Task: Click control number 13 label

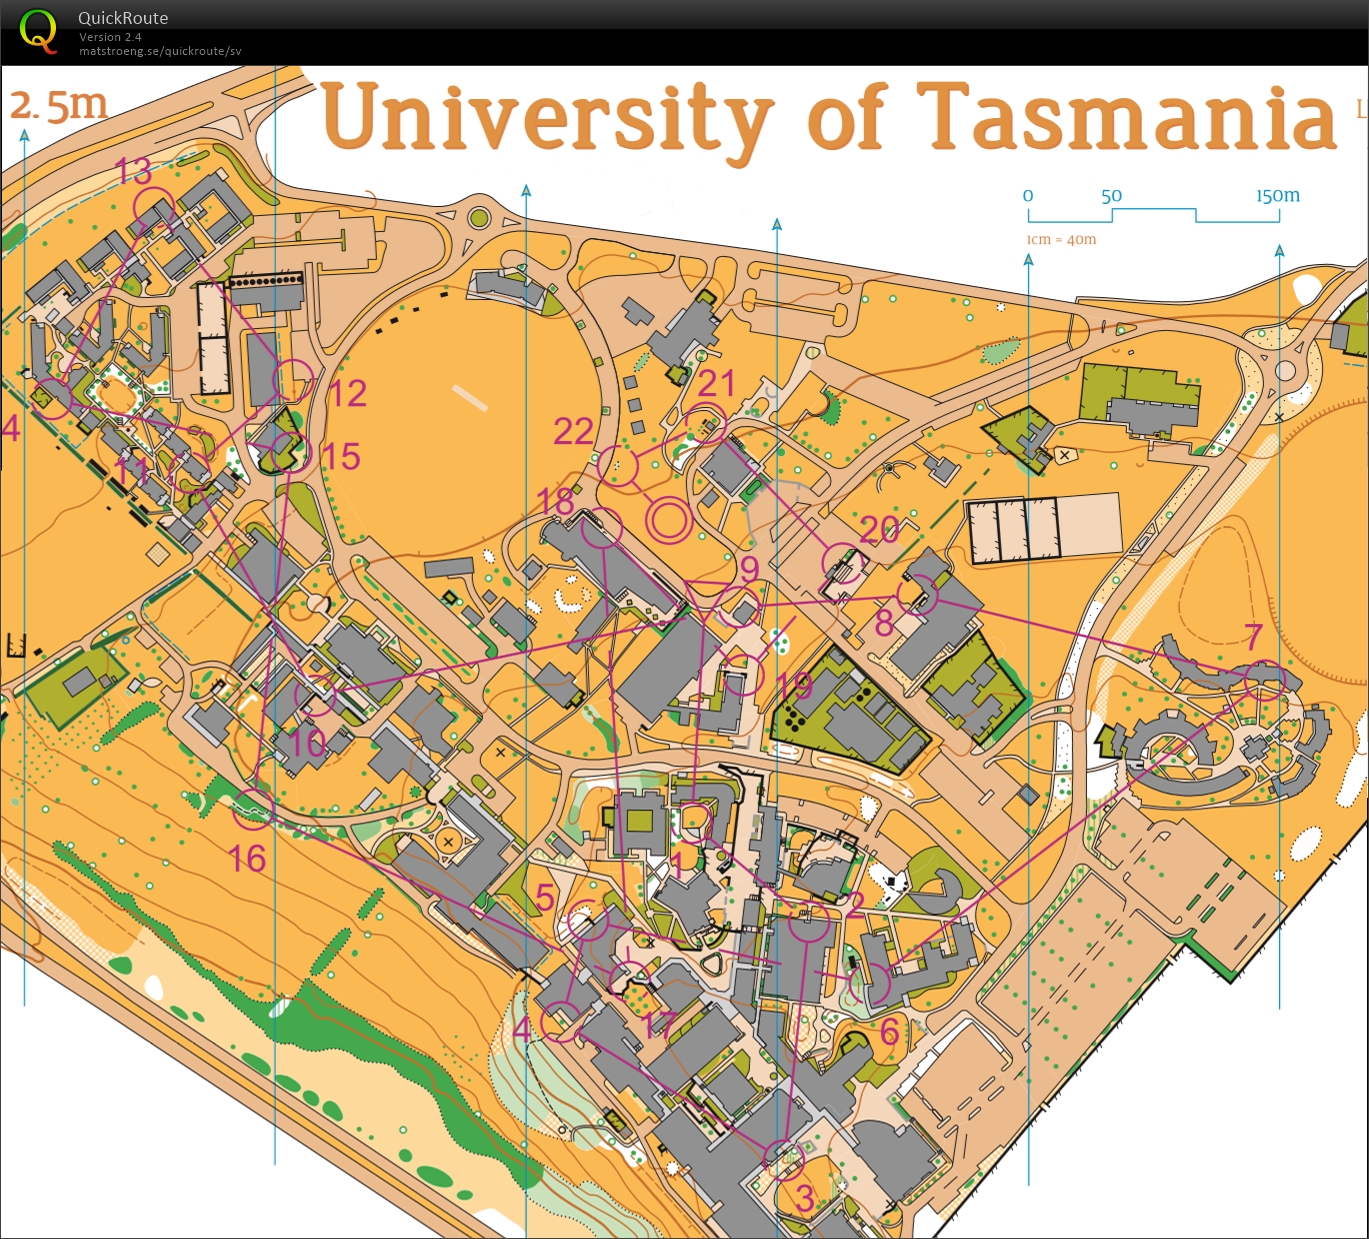Action: [133, 171]
